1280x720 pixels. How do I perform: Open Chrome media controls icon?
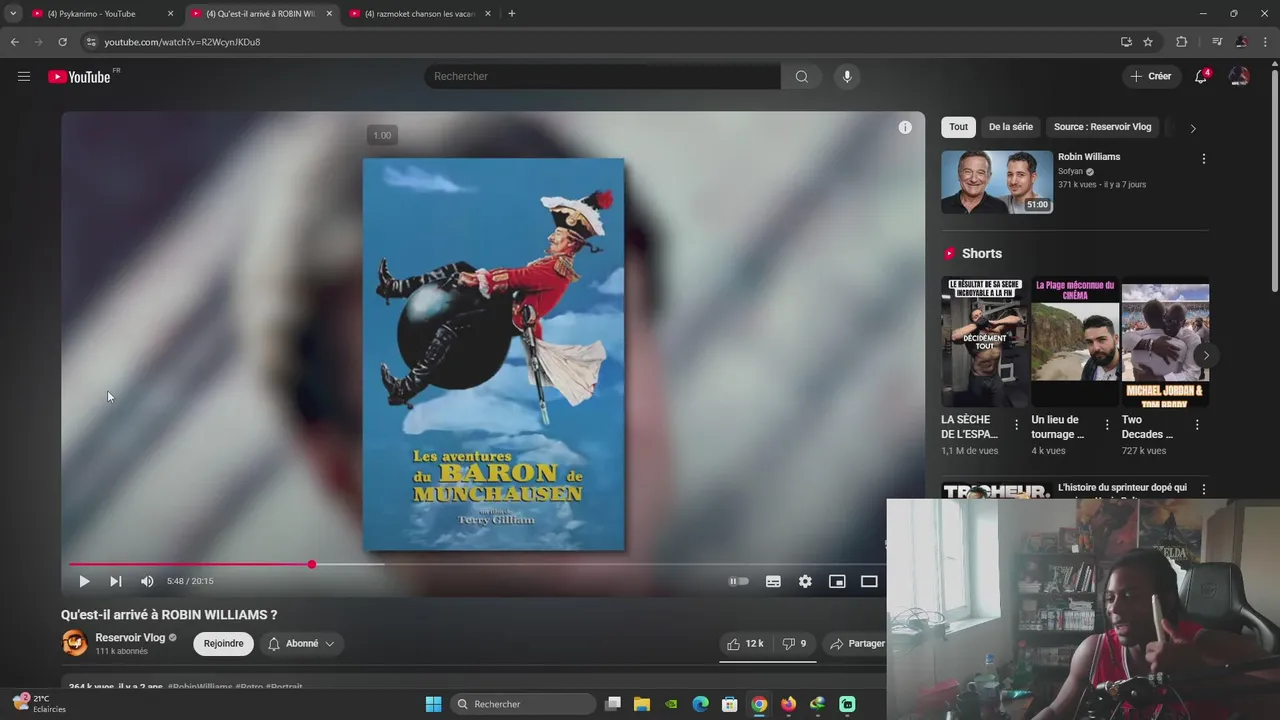1217,42
